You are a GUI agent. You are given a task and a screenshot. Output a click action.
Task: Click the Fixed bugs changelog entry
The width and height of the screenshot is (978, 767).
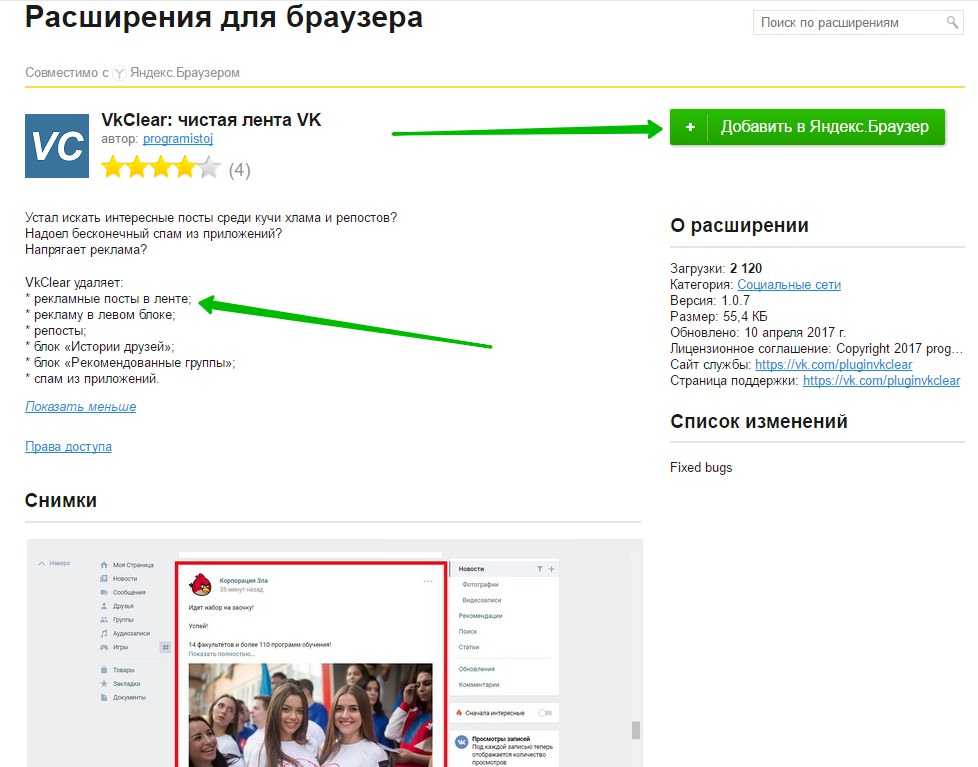[701, 468]
